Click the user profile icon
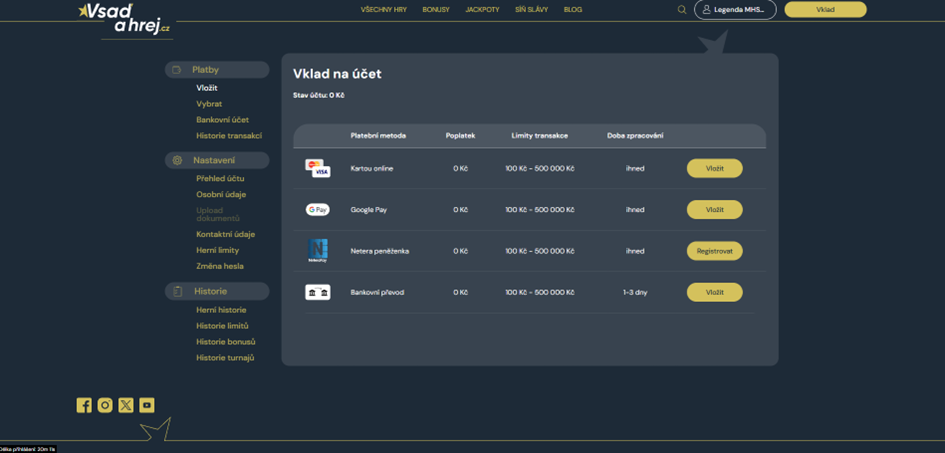 [707, 10]
